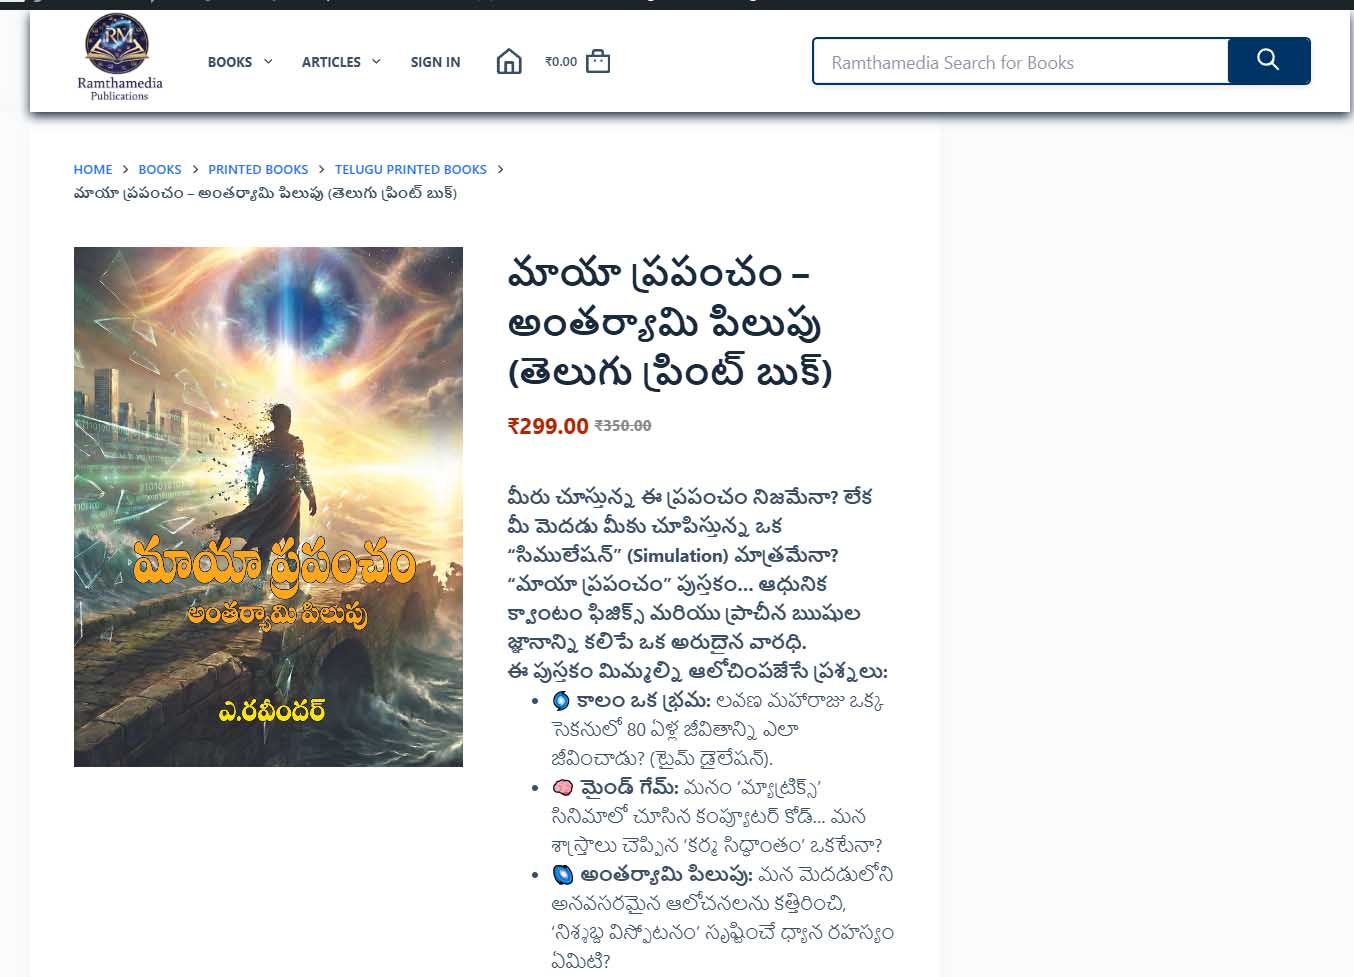Open the BOOKS menu item

230,62
